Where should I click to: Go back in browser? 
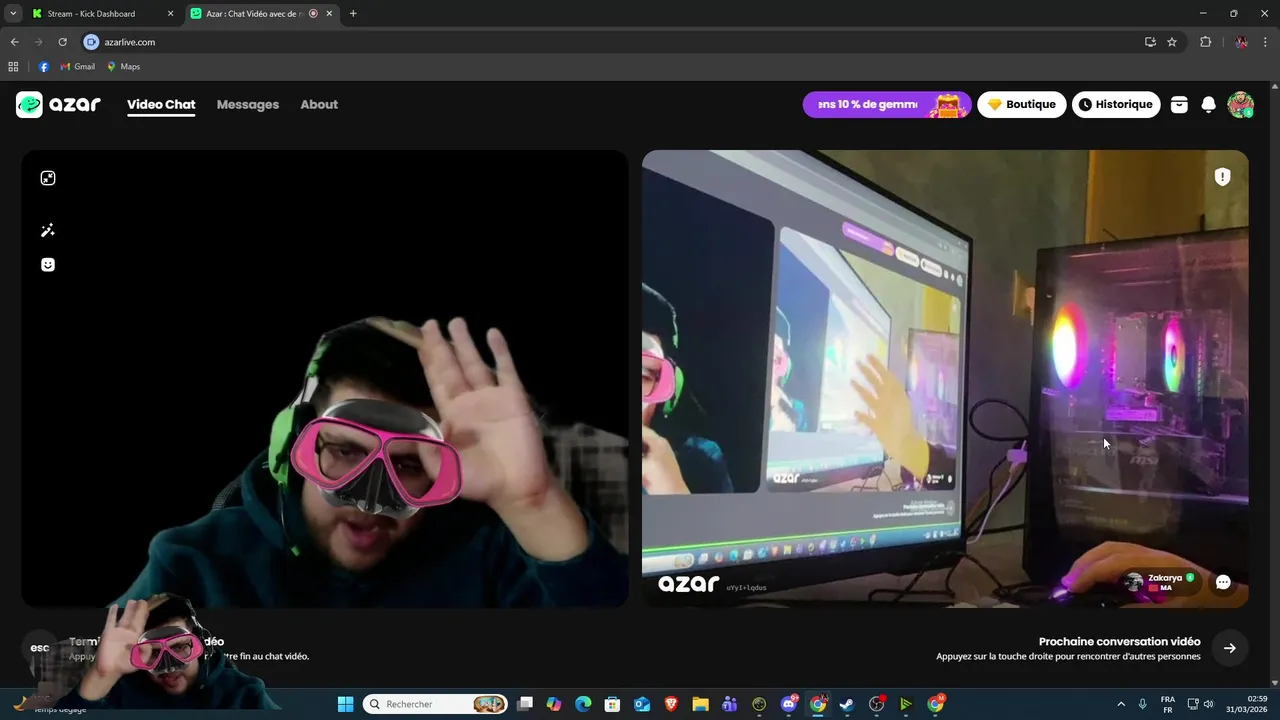(14, 42)
